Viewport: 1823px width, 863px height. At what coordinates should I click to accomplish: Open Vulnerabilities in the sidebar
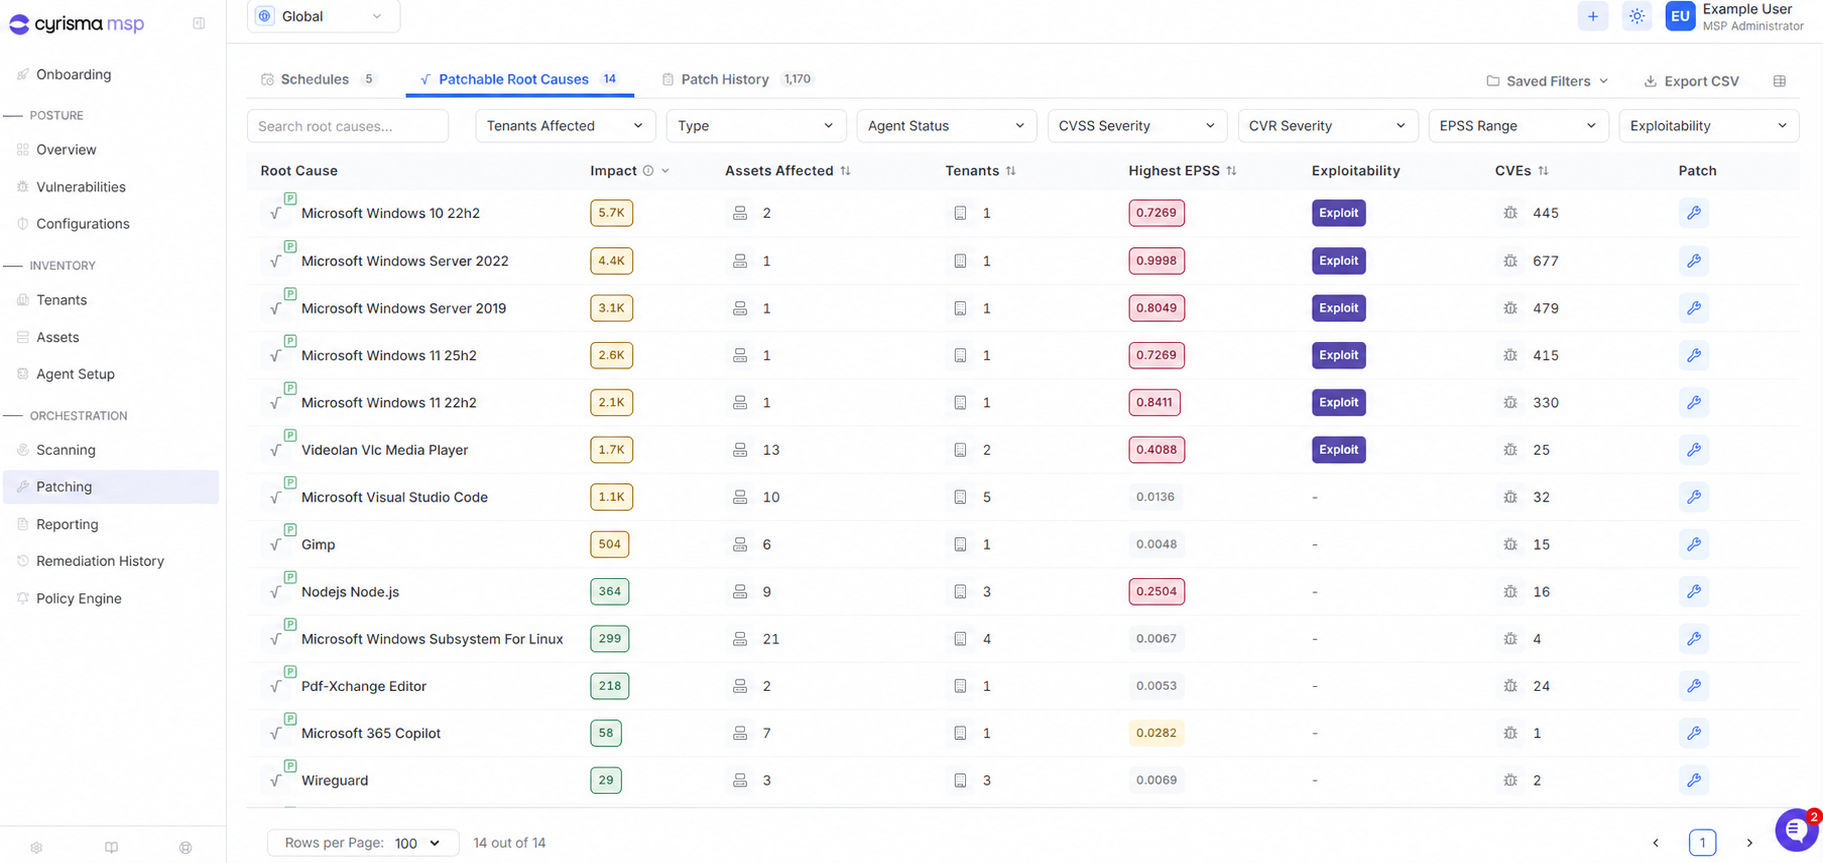point(81,187)
